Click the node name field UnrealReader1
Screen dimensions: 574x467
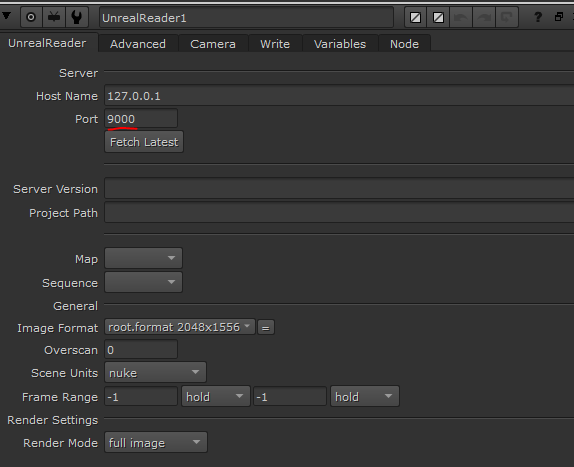tap(246, 18)
